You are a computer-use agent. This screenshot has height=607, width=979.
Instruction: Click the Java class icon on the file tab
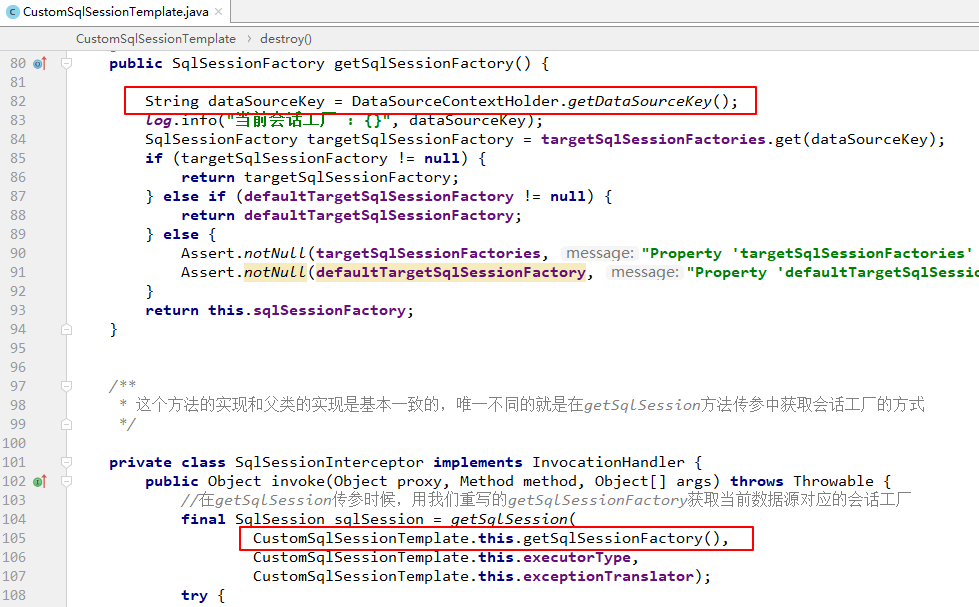(12, 12)
